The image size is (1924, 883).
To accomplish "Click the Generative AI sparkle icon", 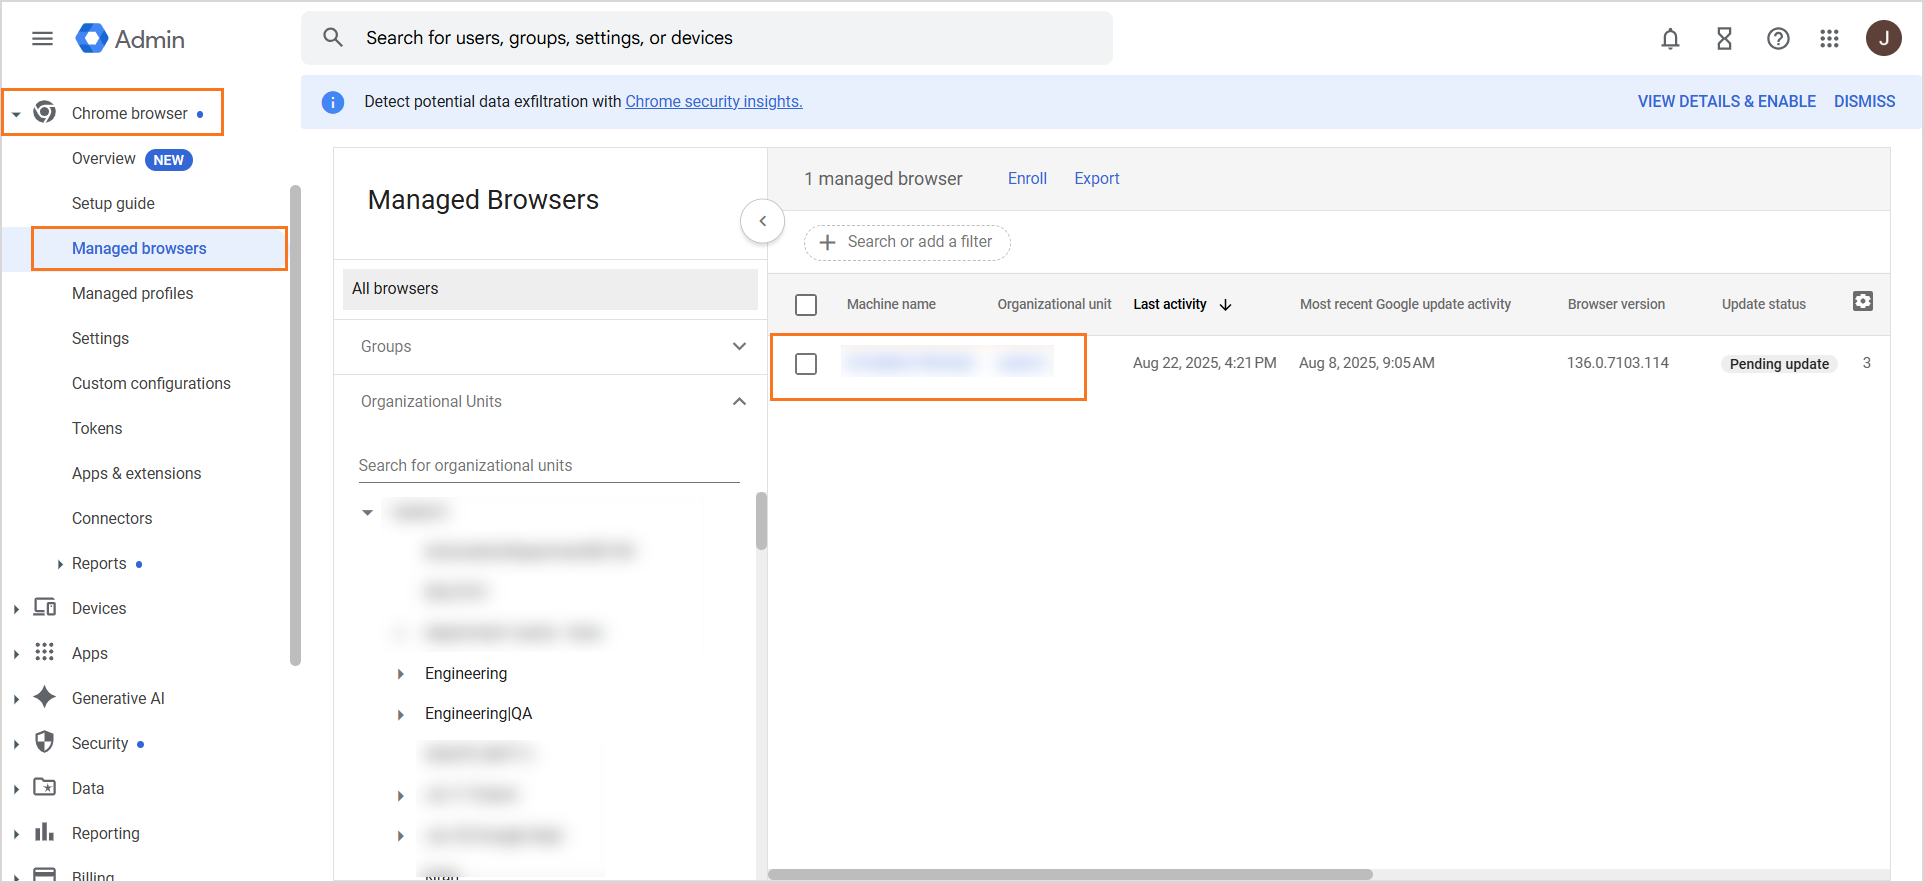I will 45,697.
